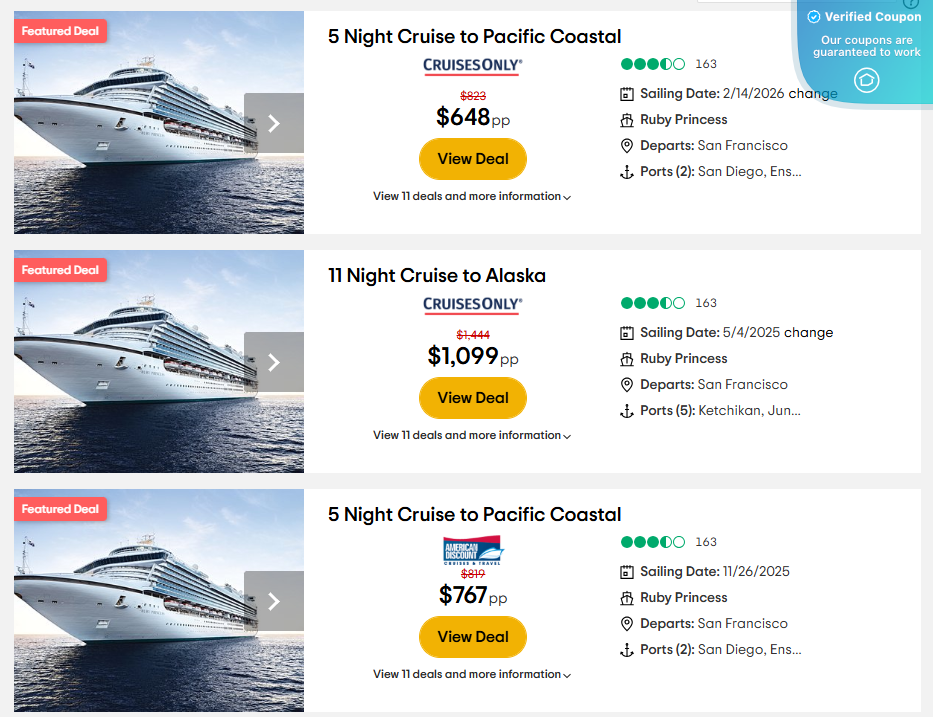Change sailing date 5/4/2025
This screenshot has height=717, width=933.
pos(808,333)
